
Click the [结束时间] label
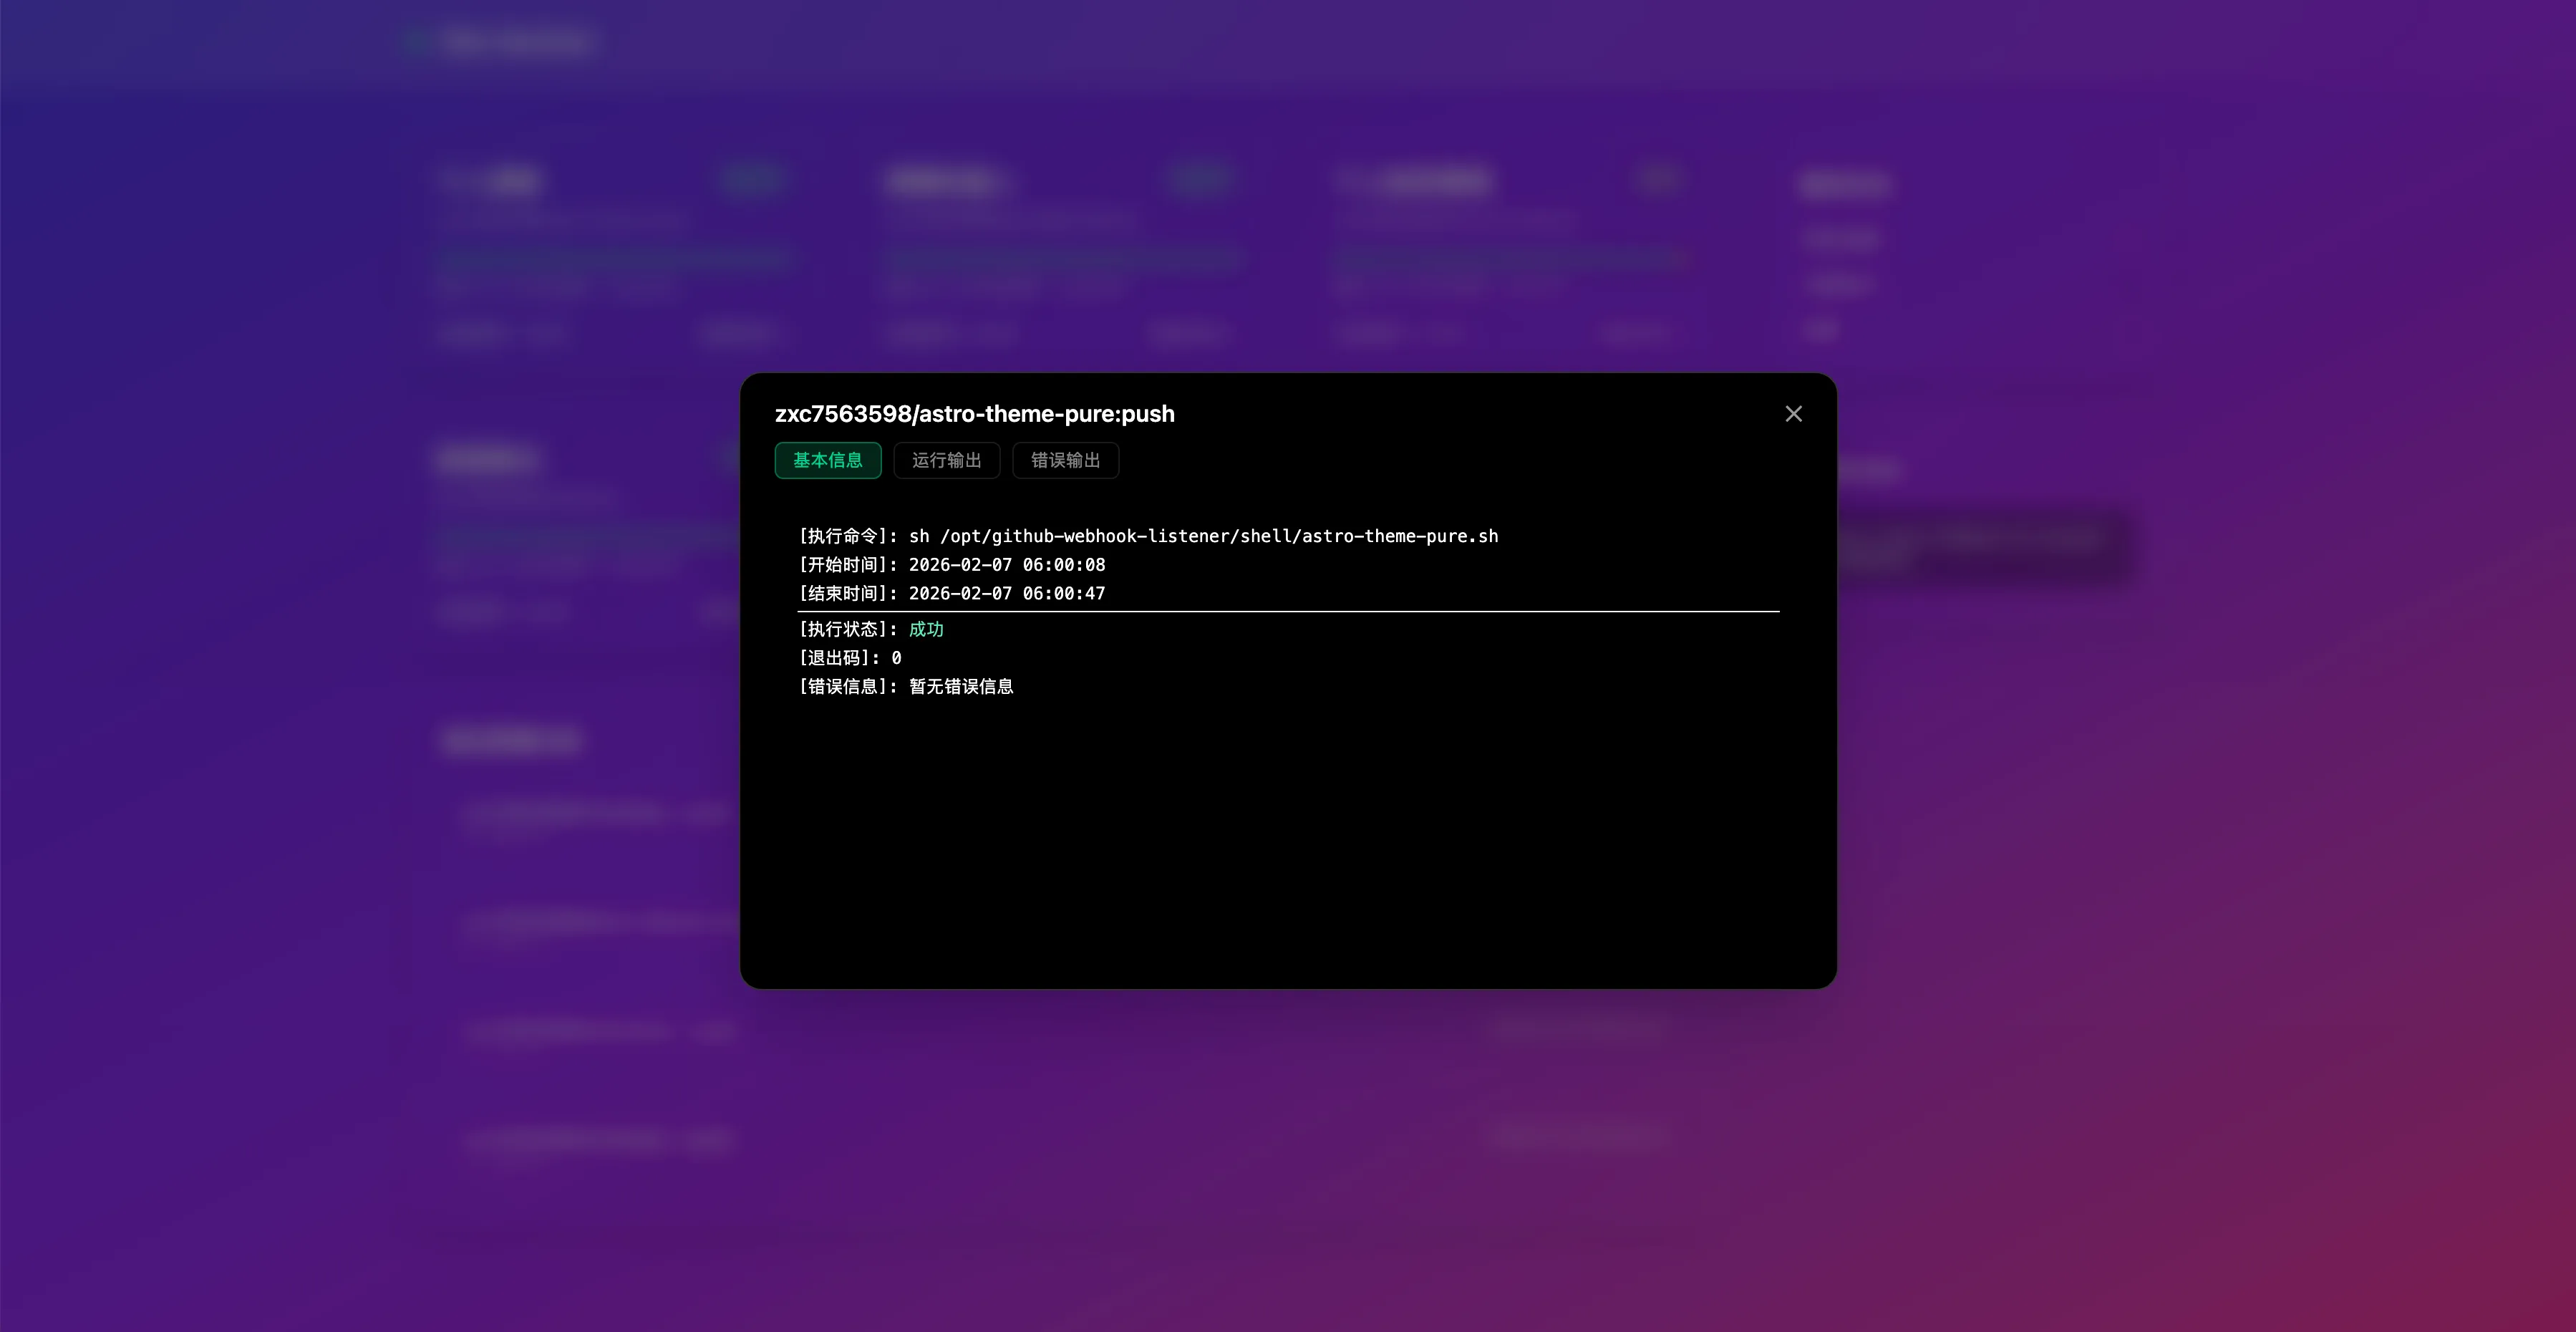click(x=846, y=594)
